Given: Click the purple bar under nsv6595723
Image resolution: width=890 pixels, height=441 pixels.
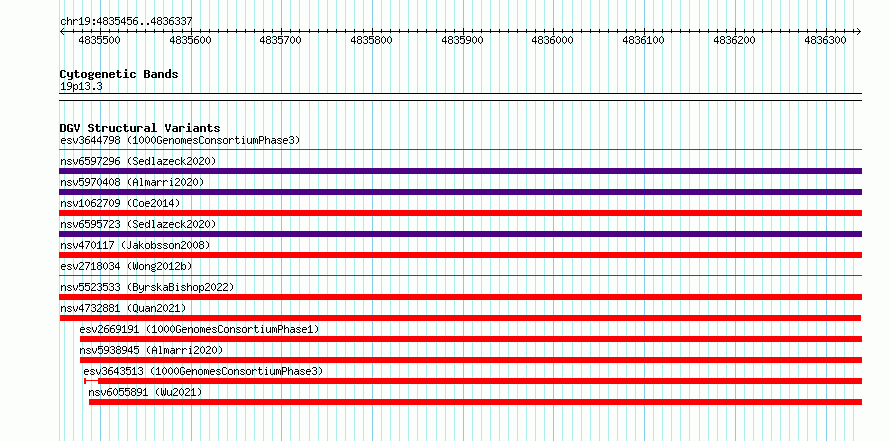Looking at the screenshot, I should click(460, 234).
